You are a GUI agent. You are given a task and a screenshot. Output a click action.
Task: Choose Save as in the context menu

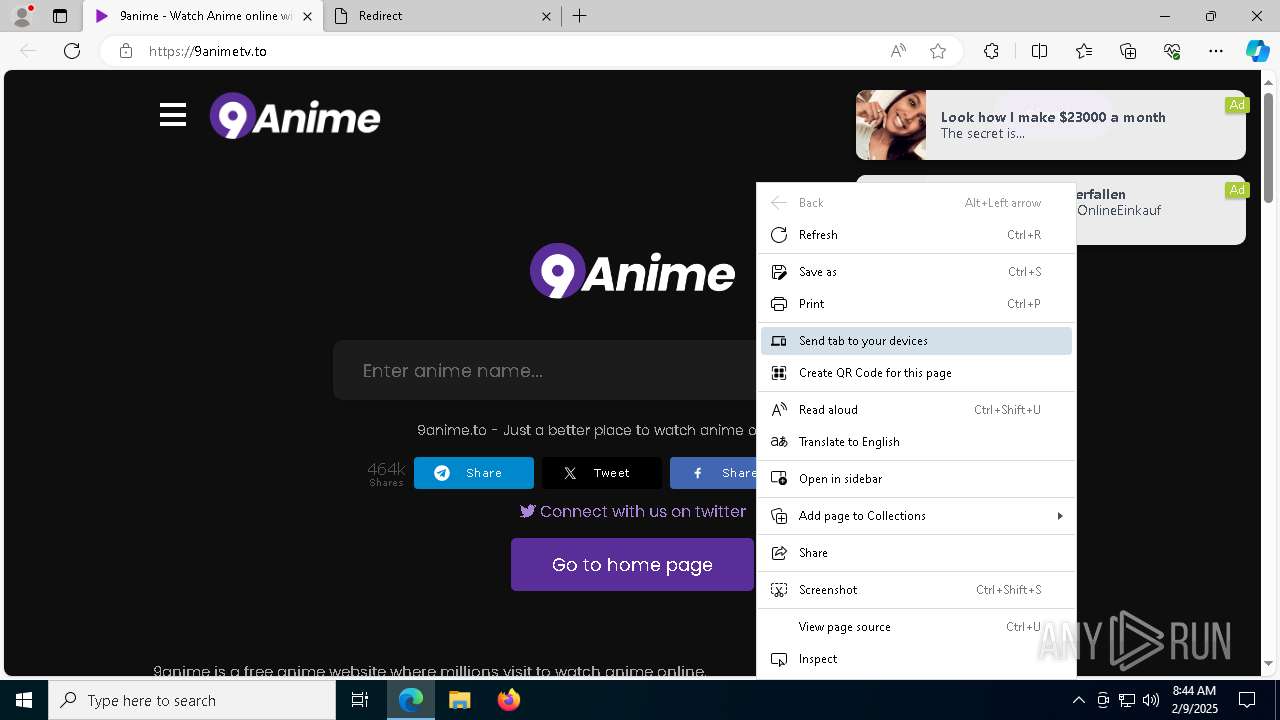coord(916,272)
